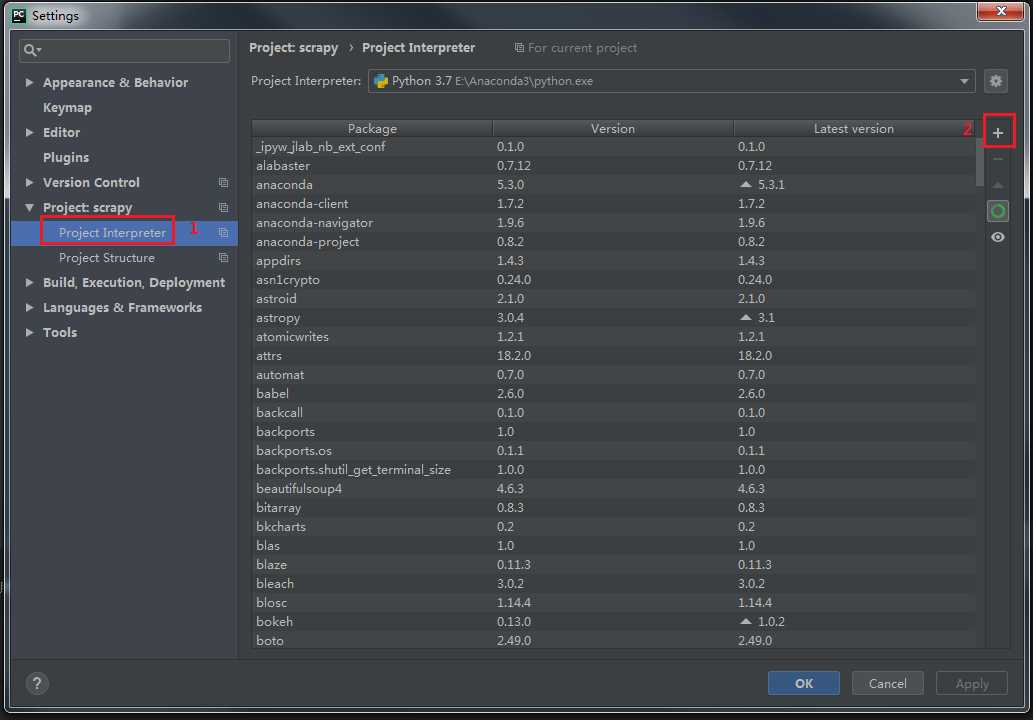The width and height of the screenshot is (1036, 720).
Task: Click the upgrade arrow next to bokeh 1.0.2
Action: [x=746, y=622]
